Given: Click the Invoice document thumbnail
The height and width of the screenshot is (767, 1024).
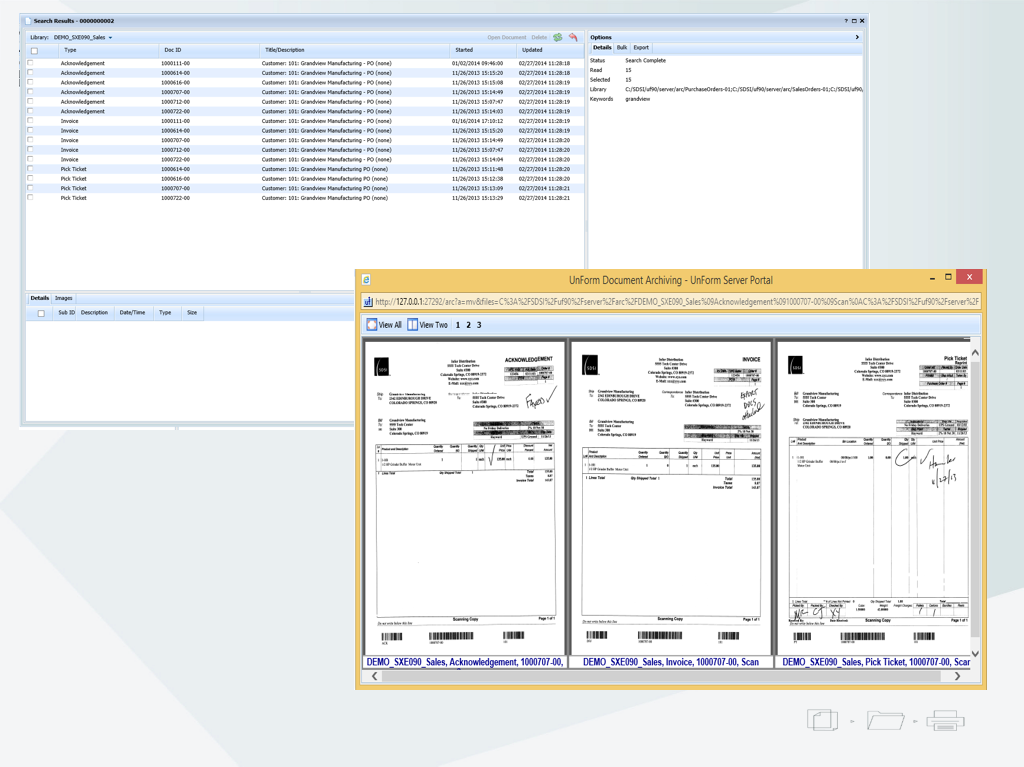Looking at the screenshot, I should click(x=671, y=496).
